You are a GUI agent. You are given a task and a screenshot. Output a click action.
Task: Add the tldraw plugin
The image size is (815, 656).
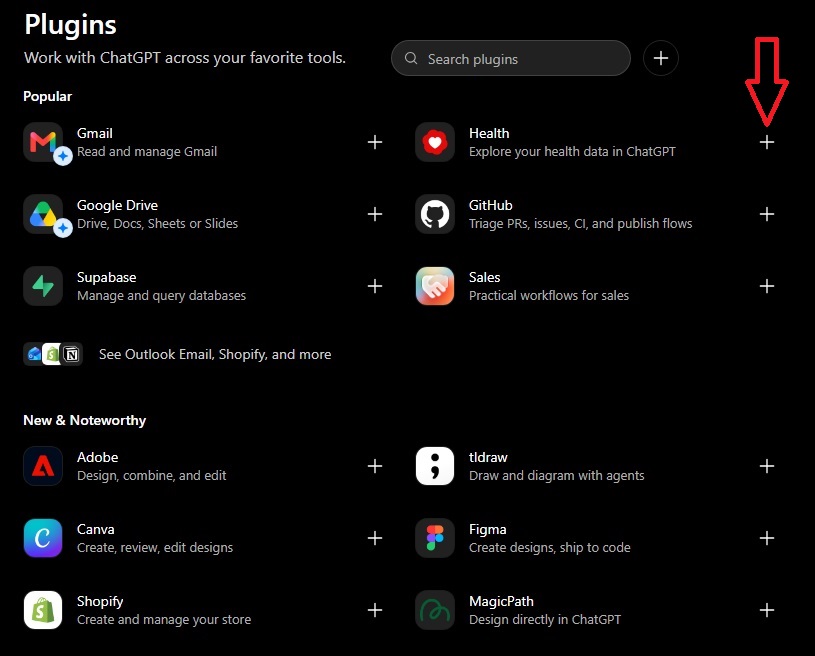click(767, 466)
